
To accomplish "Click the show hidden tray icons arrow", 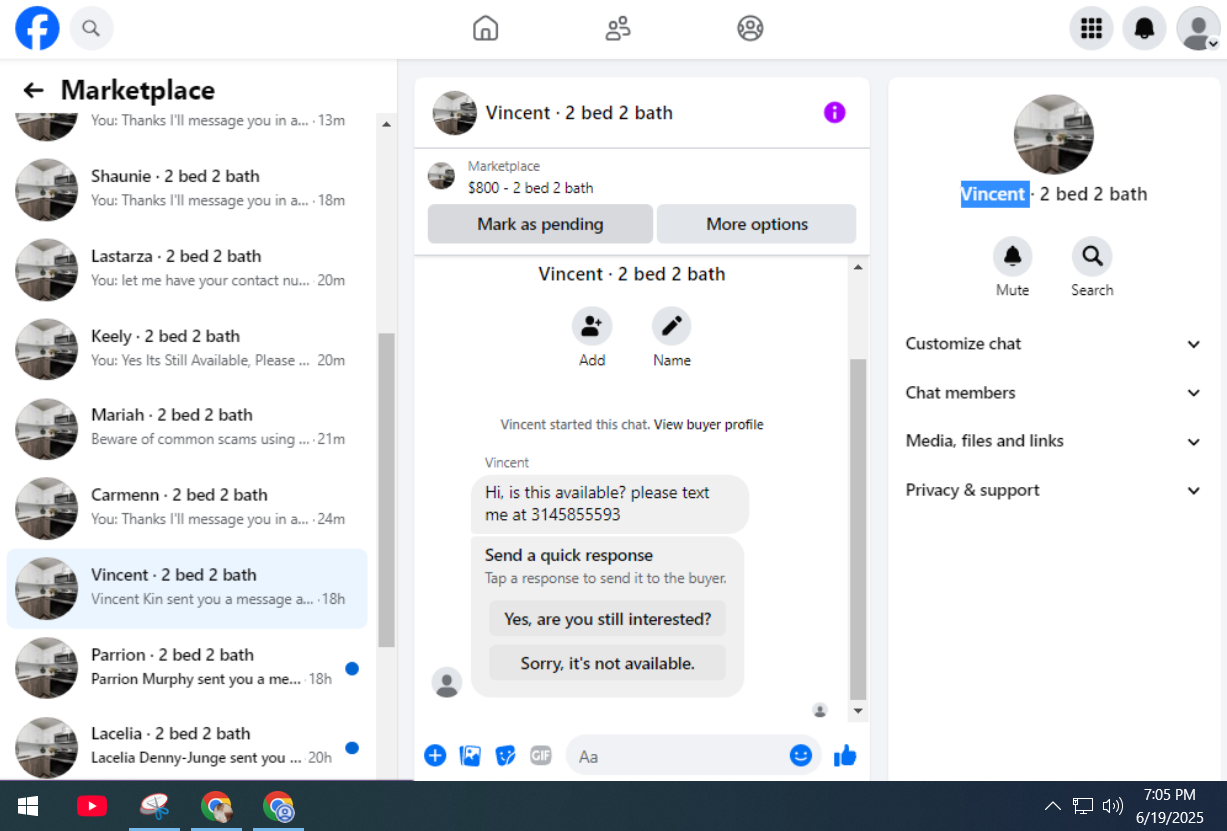I will [1052, 806].
